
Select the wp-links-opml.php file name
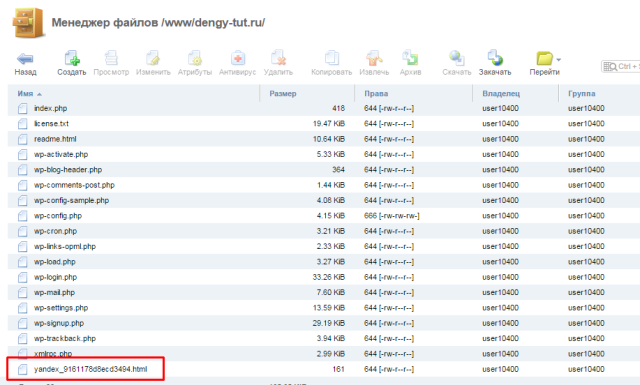tap(64, 246)
